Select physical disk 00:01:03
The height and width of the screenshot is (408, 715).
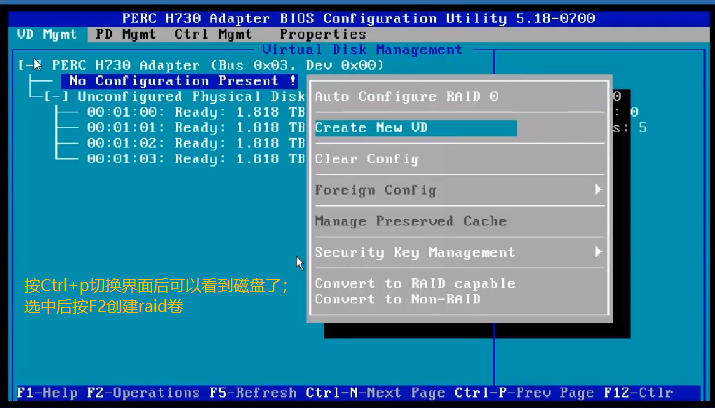(196, 159)
